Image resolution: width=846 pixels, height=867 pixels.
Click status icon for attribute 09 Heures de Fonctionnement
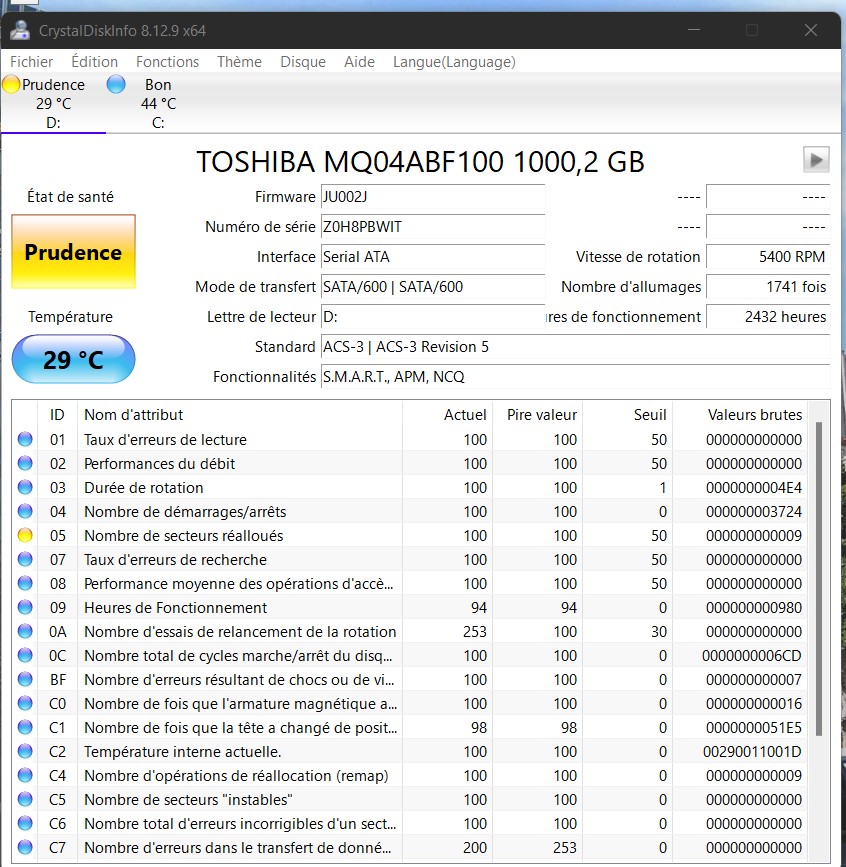click(x=25, y=607)
